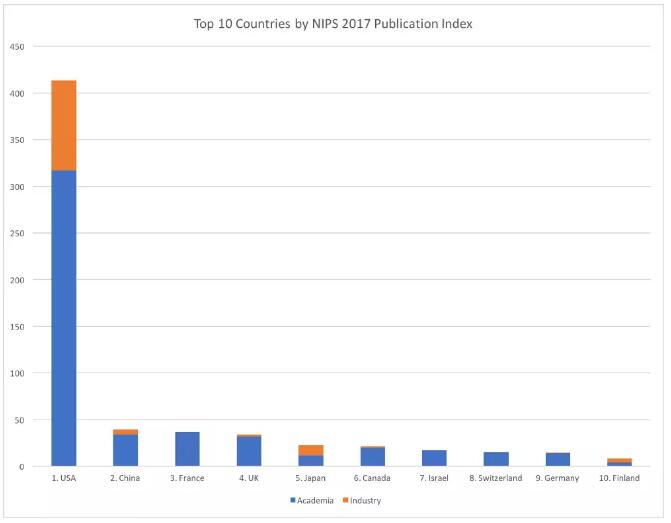The width and height of the screenshot is (671, 523).
Task: Click the '5. Japan' axis label
Action: tap(311, 478)
